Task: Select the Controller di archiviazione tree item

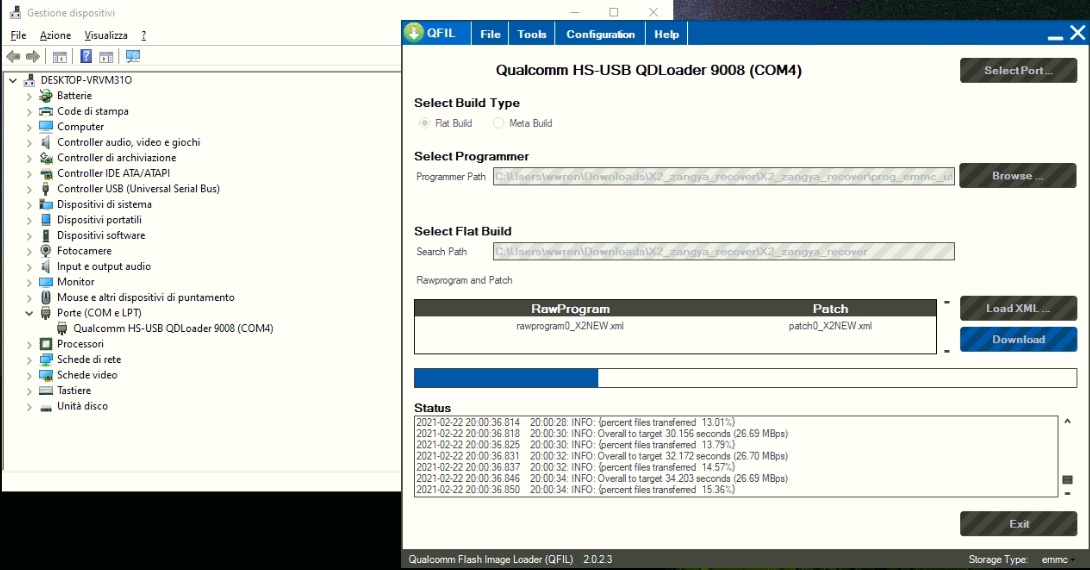Action: point(116,158)
